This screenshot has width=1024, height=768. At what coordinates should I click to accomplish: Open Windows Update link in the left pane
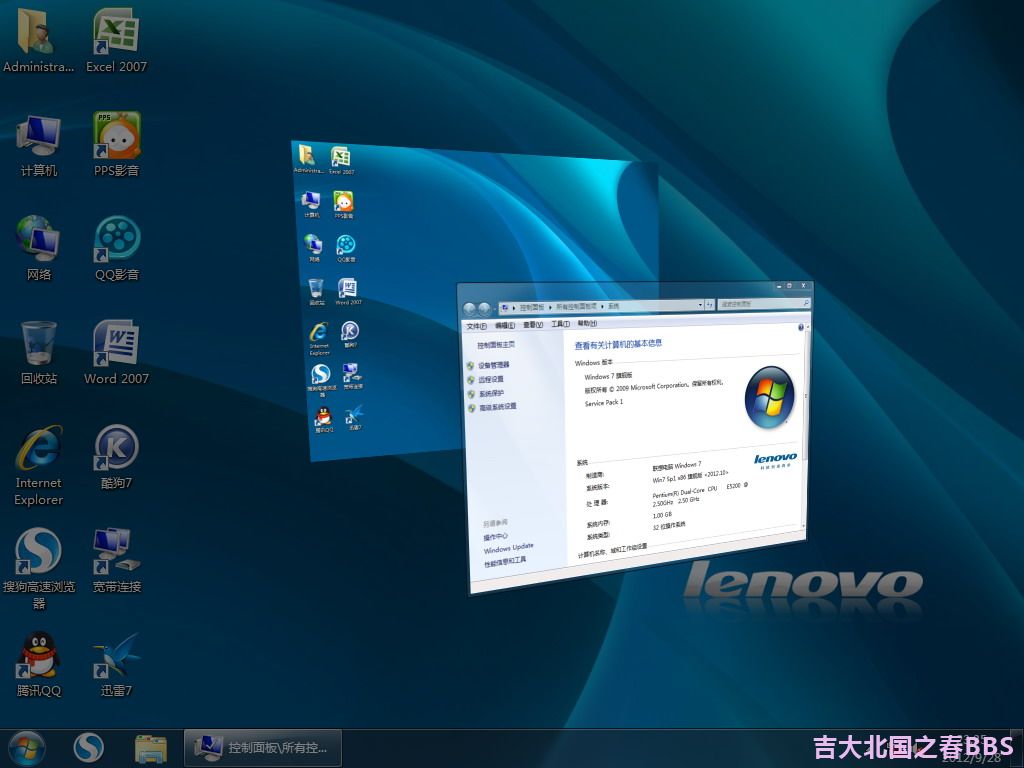tap(508, 547)
